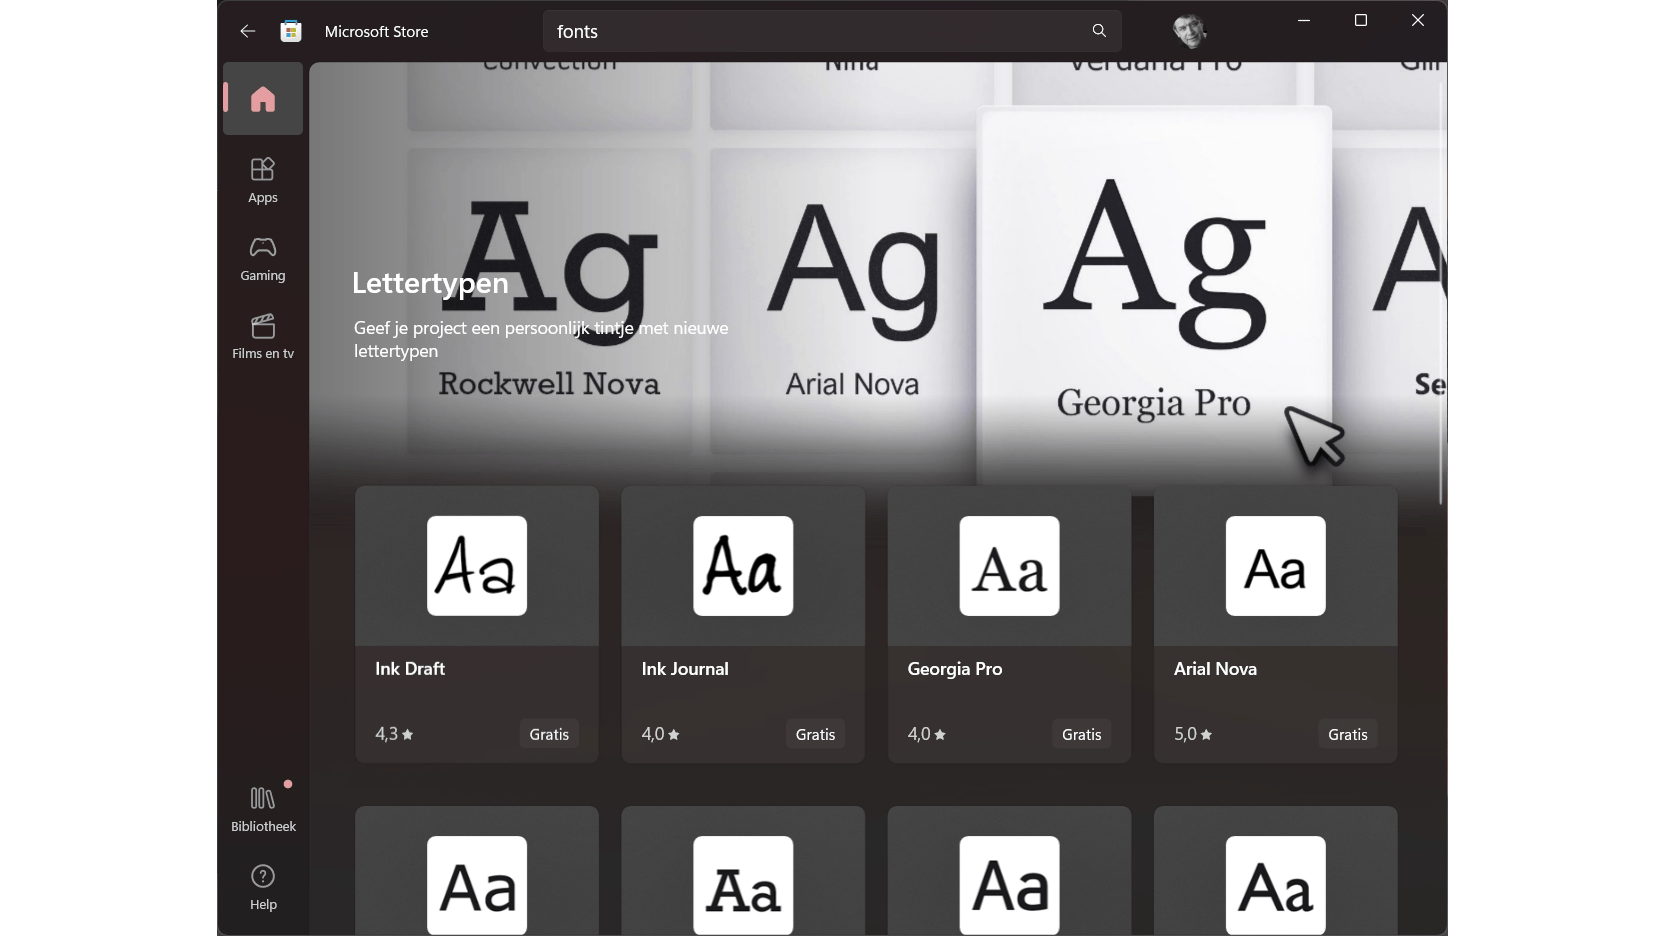Open the Home section in the sidebar
The height and width of the screenshot is (936, 1664).
[x=261, y=98]
